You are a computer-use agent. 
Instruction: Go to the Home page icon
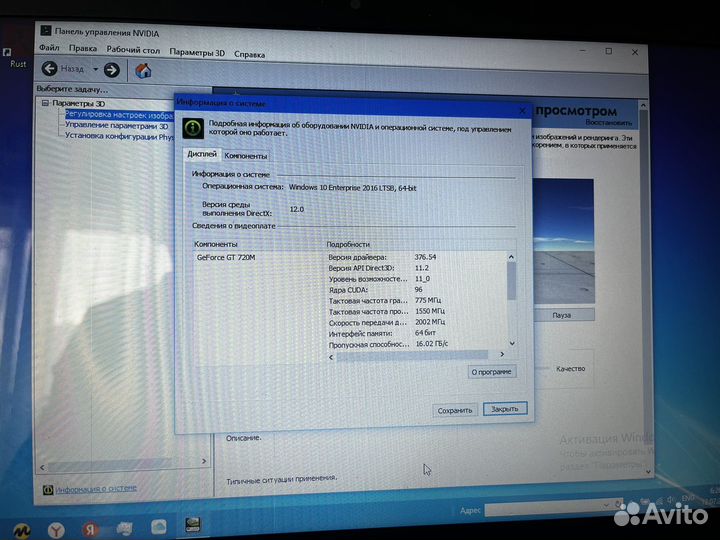[143, 71]
